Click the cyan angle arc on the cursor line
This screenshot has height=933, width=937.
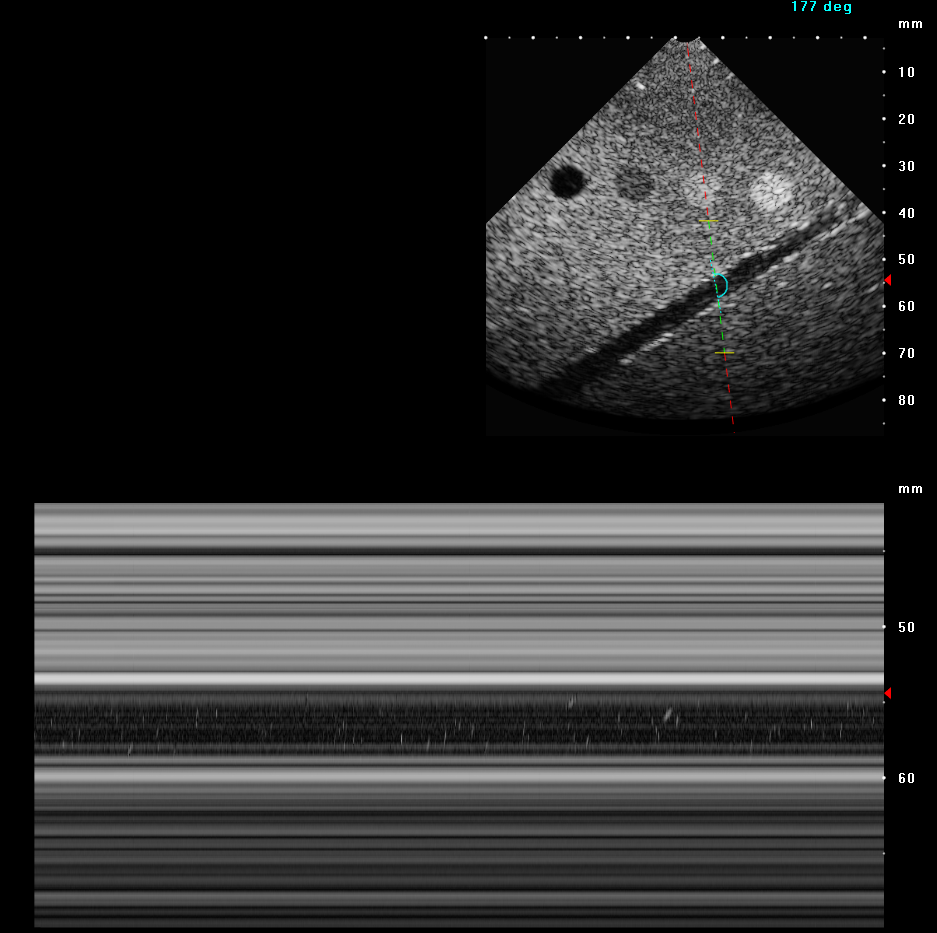tap(721, 286)
